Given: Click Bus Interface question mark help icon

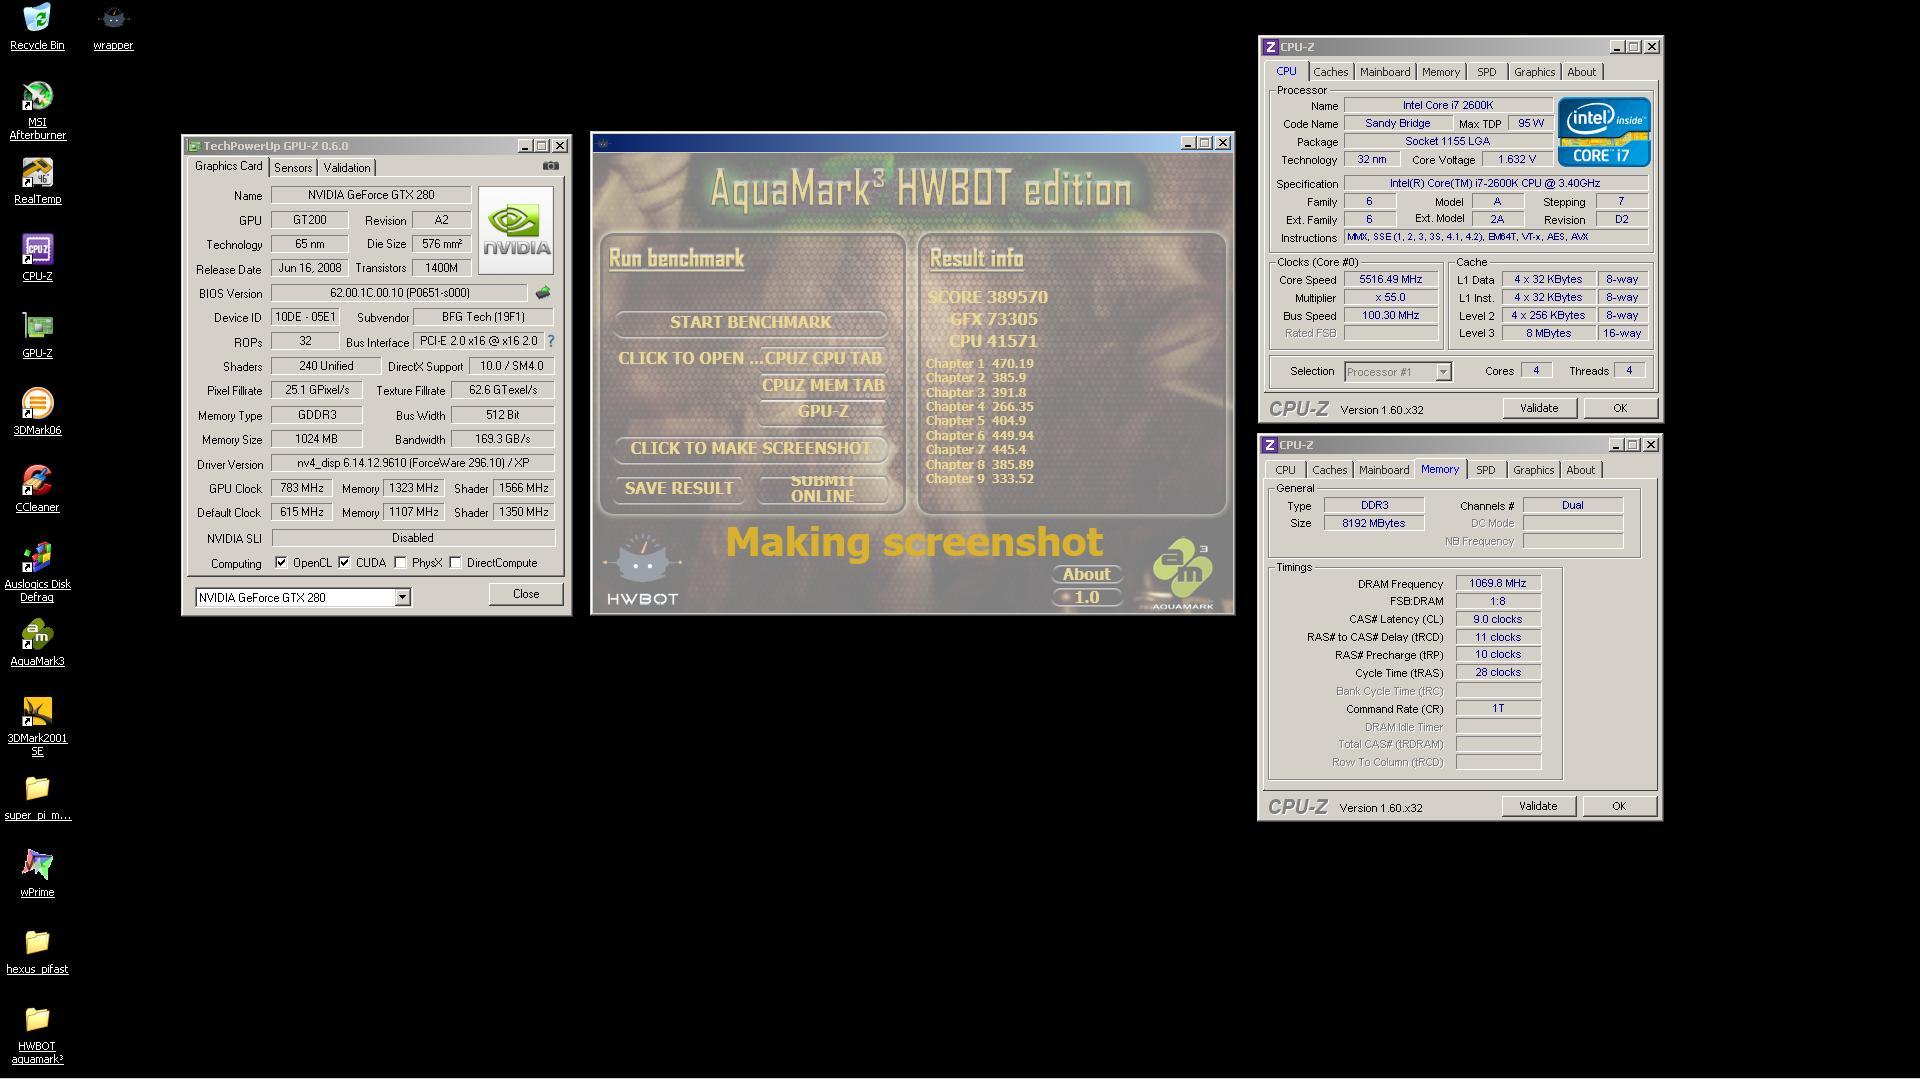Looking at the screenshot, I should 551,341.
